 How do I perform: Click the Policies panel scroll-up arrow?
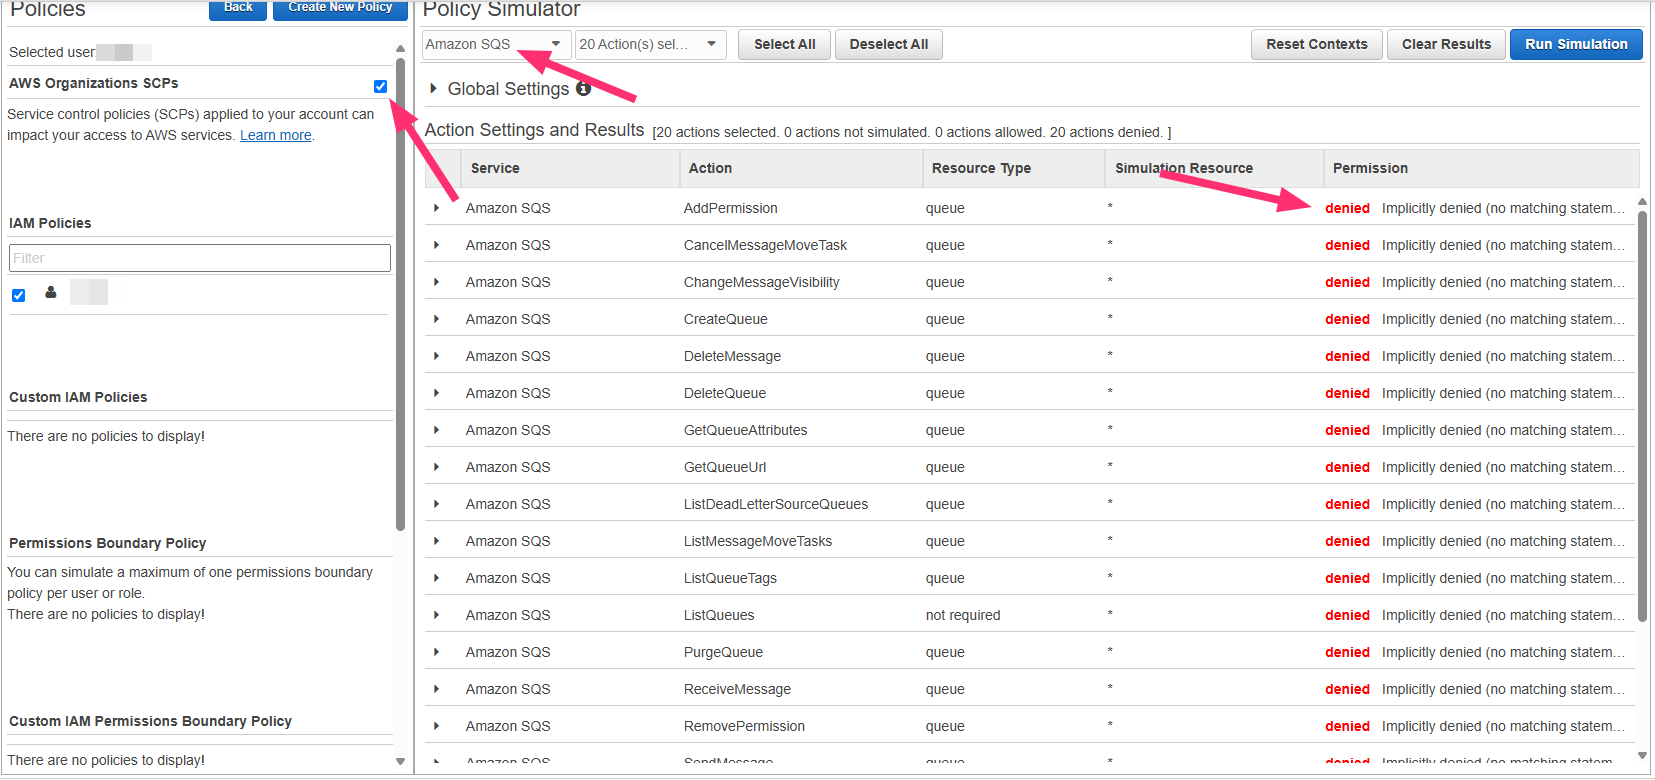[x=400, y=48]
